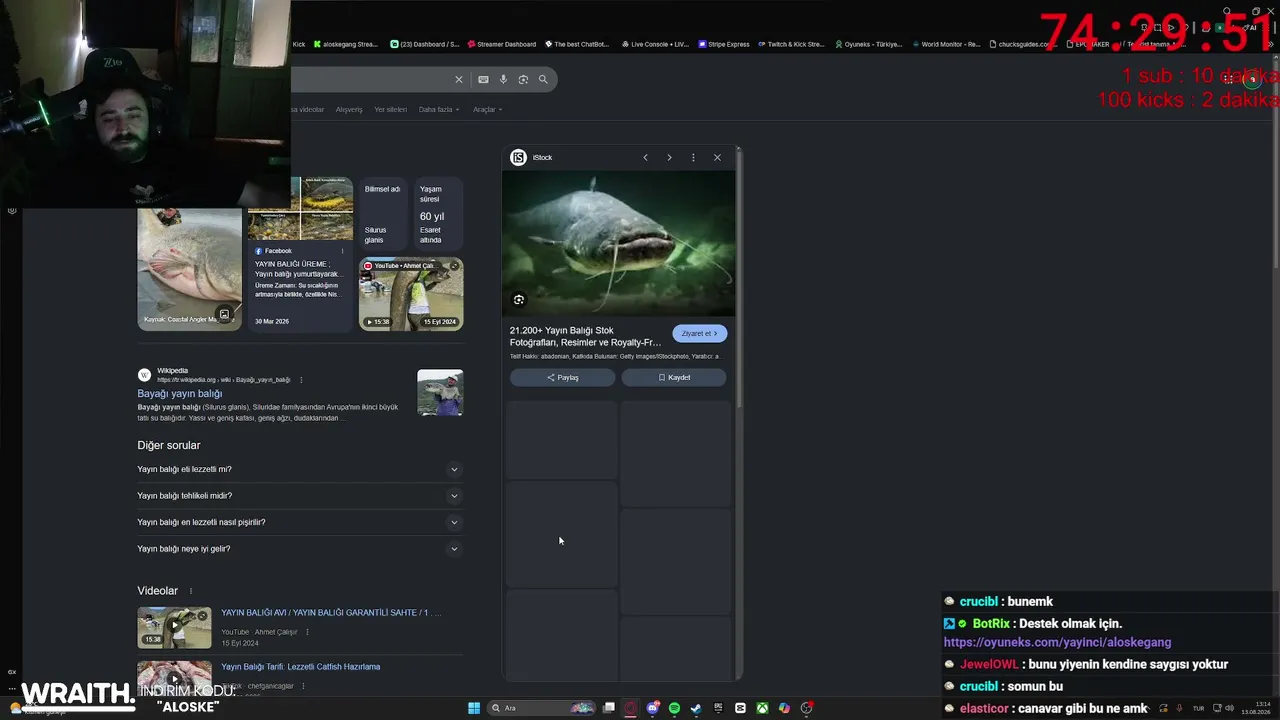Clear the Google search box text
1280x720 pixels.
459,79
